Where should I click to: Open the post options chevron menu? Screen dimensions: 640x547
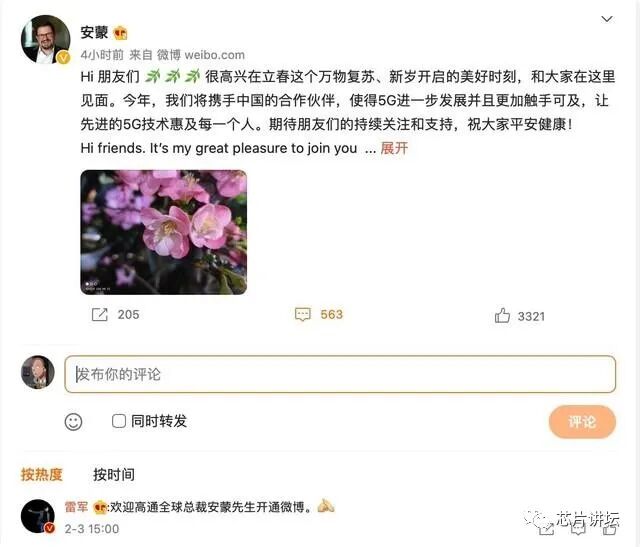(607, 19)
